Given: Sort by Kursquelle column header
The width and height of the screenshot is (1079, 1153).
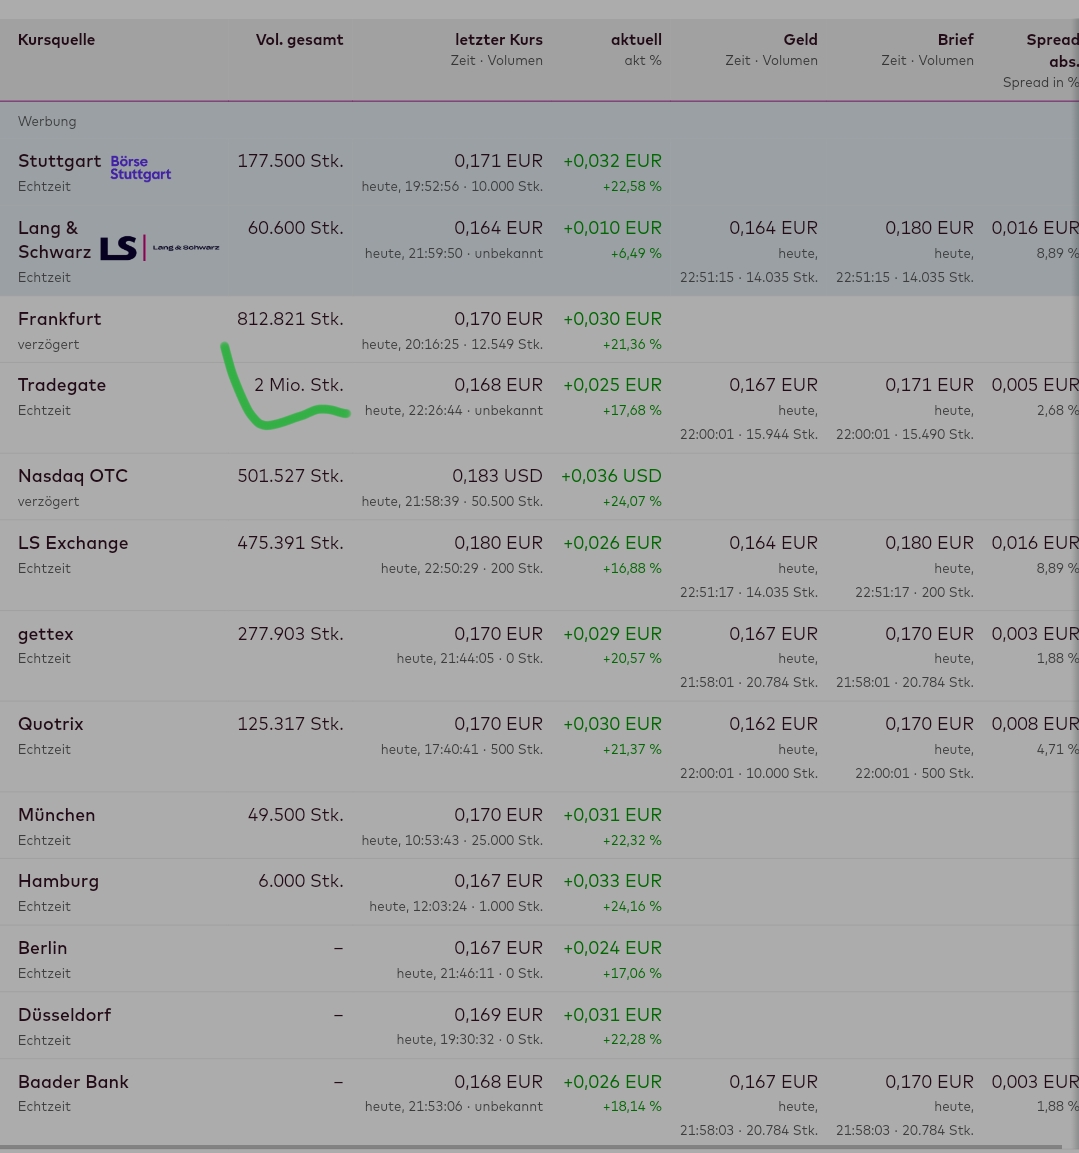Looking at the screenshot, I should tap(57, 40).
